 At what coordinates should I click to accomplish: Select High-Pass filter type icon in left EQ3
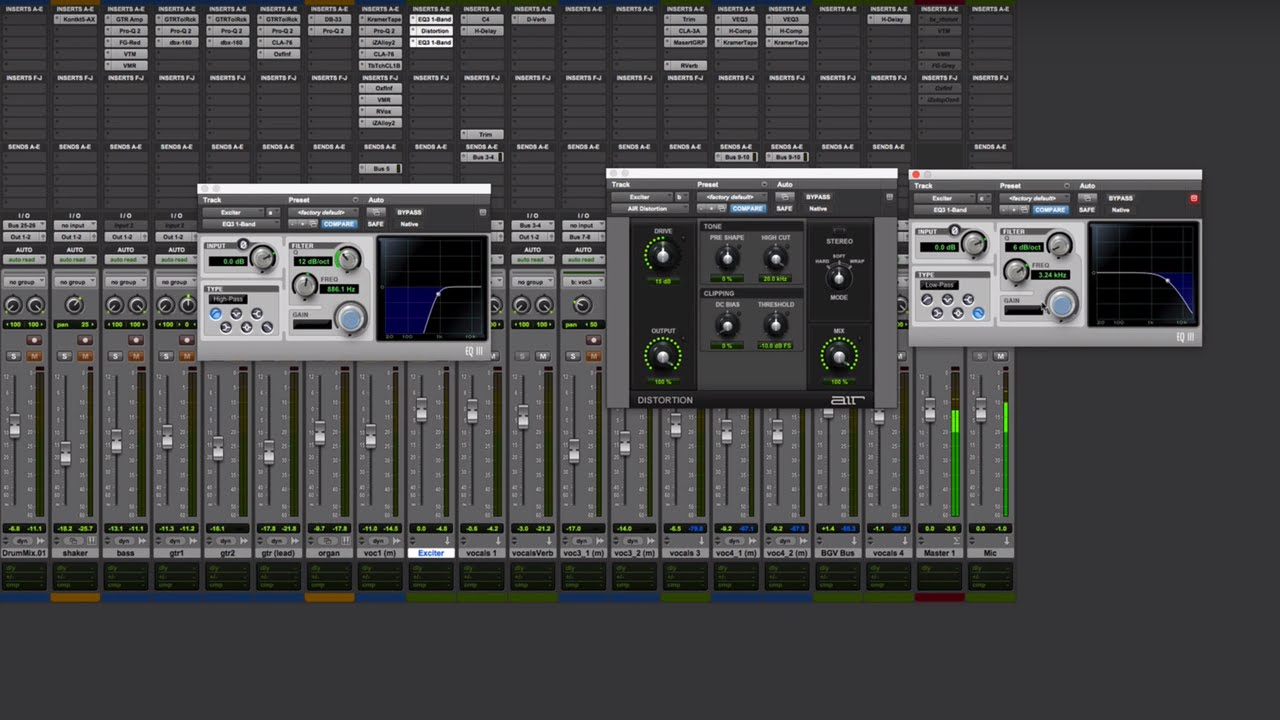tap(215, 314)
